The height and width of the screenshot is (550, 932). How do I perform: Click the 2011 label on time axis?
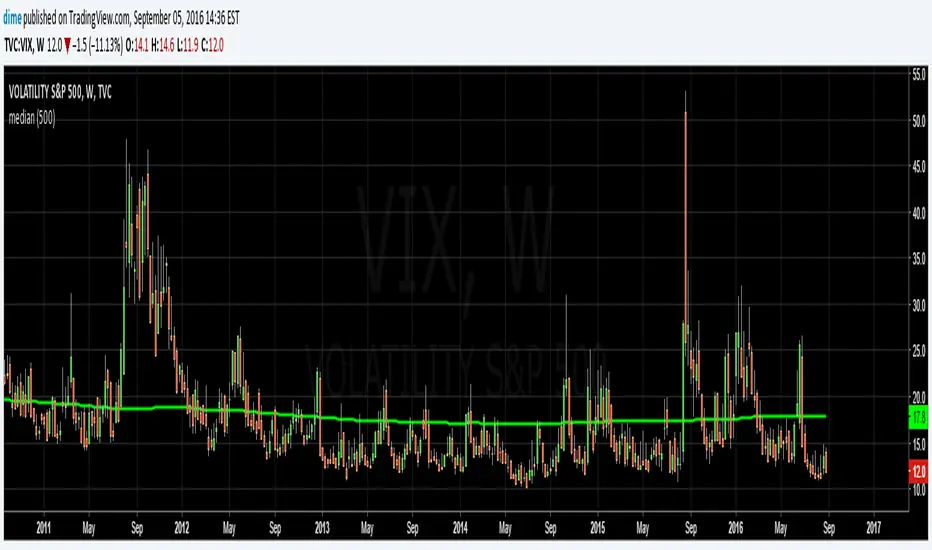click(x=43, y=527)
